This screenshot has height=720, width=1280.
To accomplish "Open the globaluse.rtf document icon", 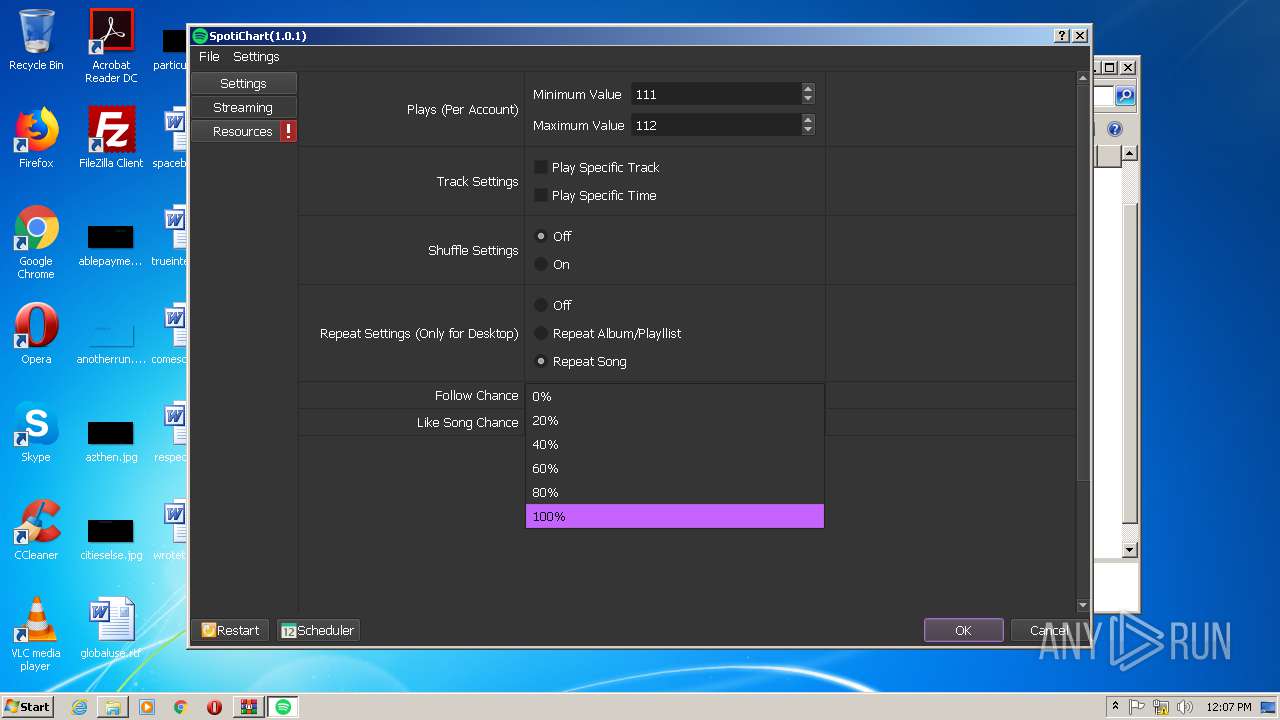I will (x=111, y=628).
